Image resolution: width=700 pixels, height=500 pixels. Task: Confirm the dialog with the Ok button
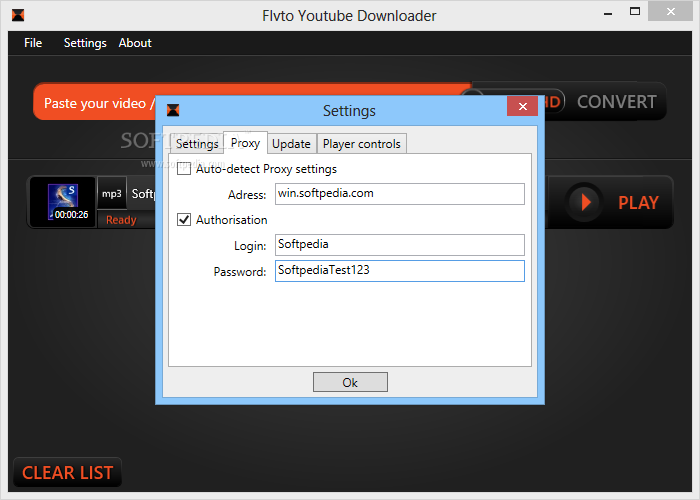pyautogui.click(x=350, y=382)
